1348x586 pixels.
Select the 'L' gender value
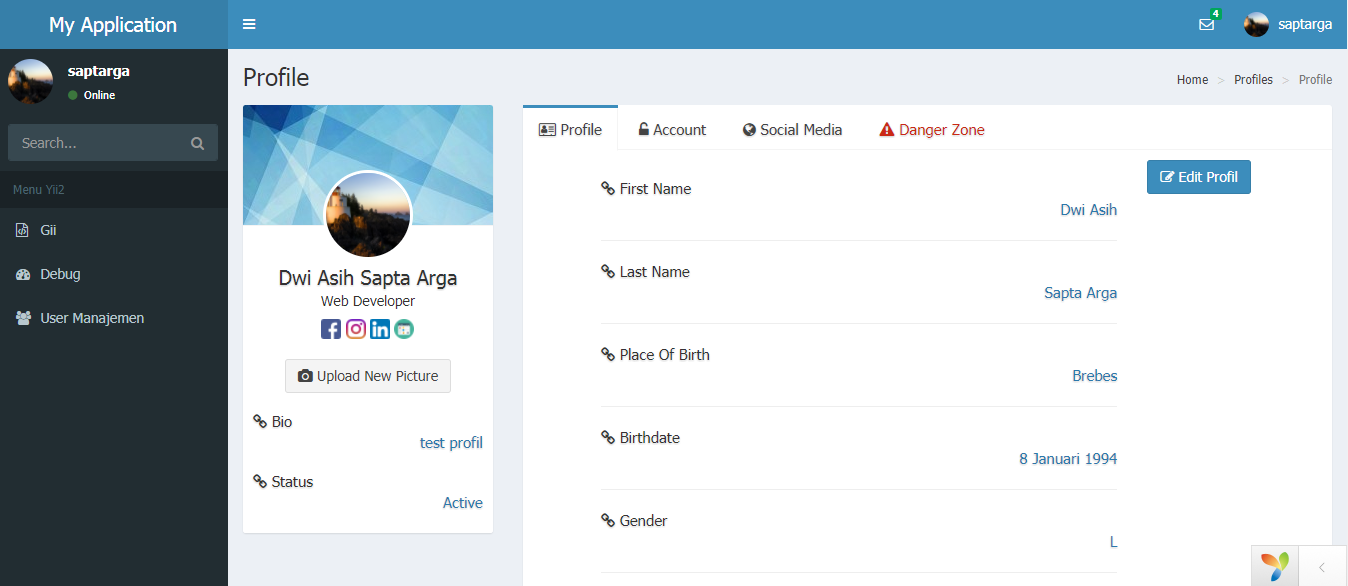(1113, 542)
